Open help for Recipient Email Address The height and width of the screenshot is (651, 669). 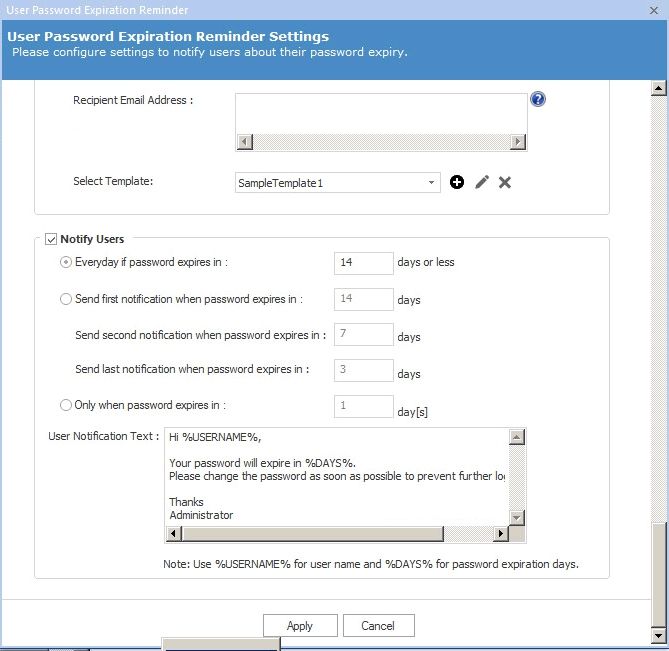(538, 99)
